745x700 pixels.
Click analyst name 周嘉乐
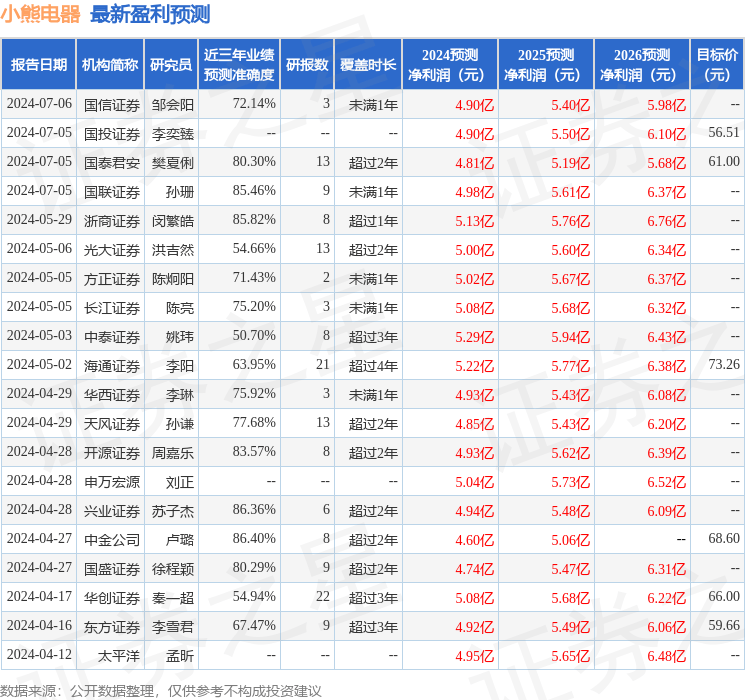(173, 452)
